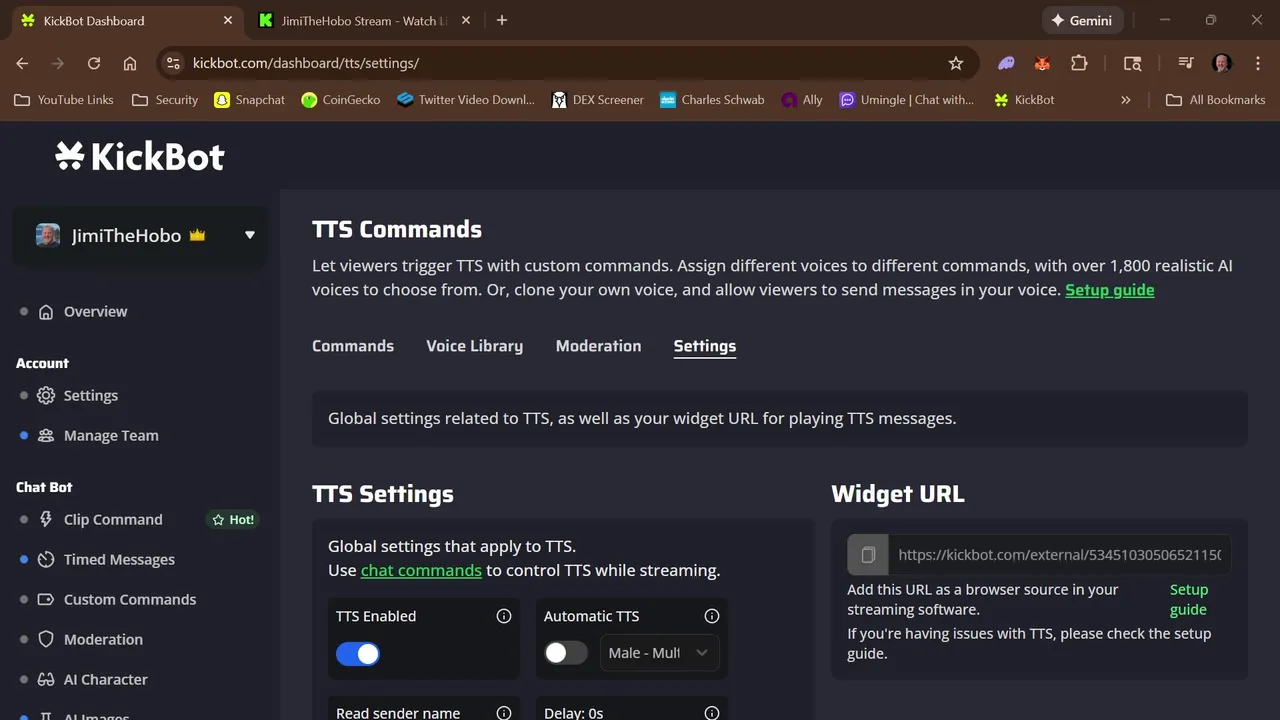
Task: Open a new browser tab
Action: point(502,20)
